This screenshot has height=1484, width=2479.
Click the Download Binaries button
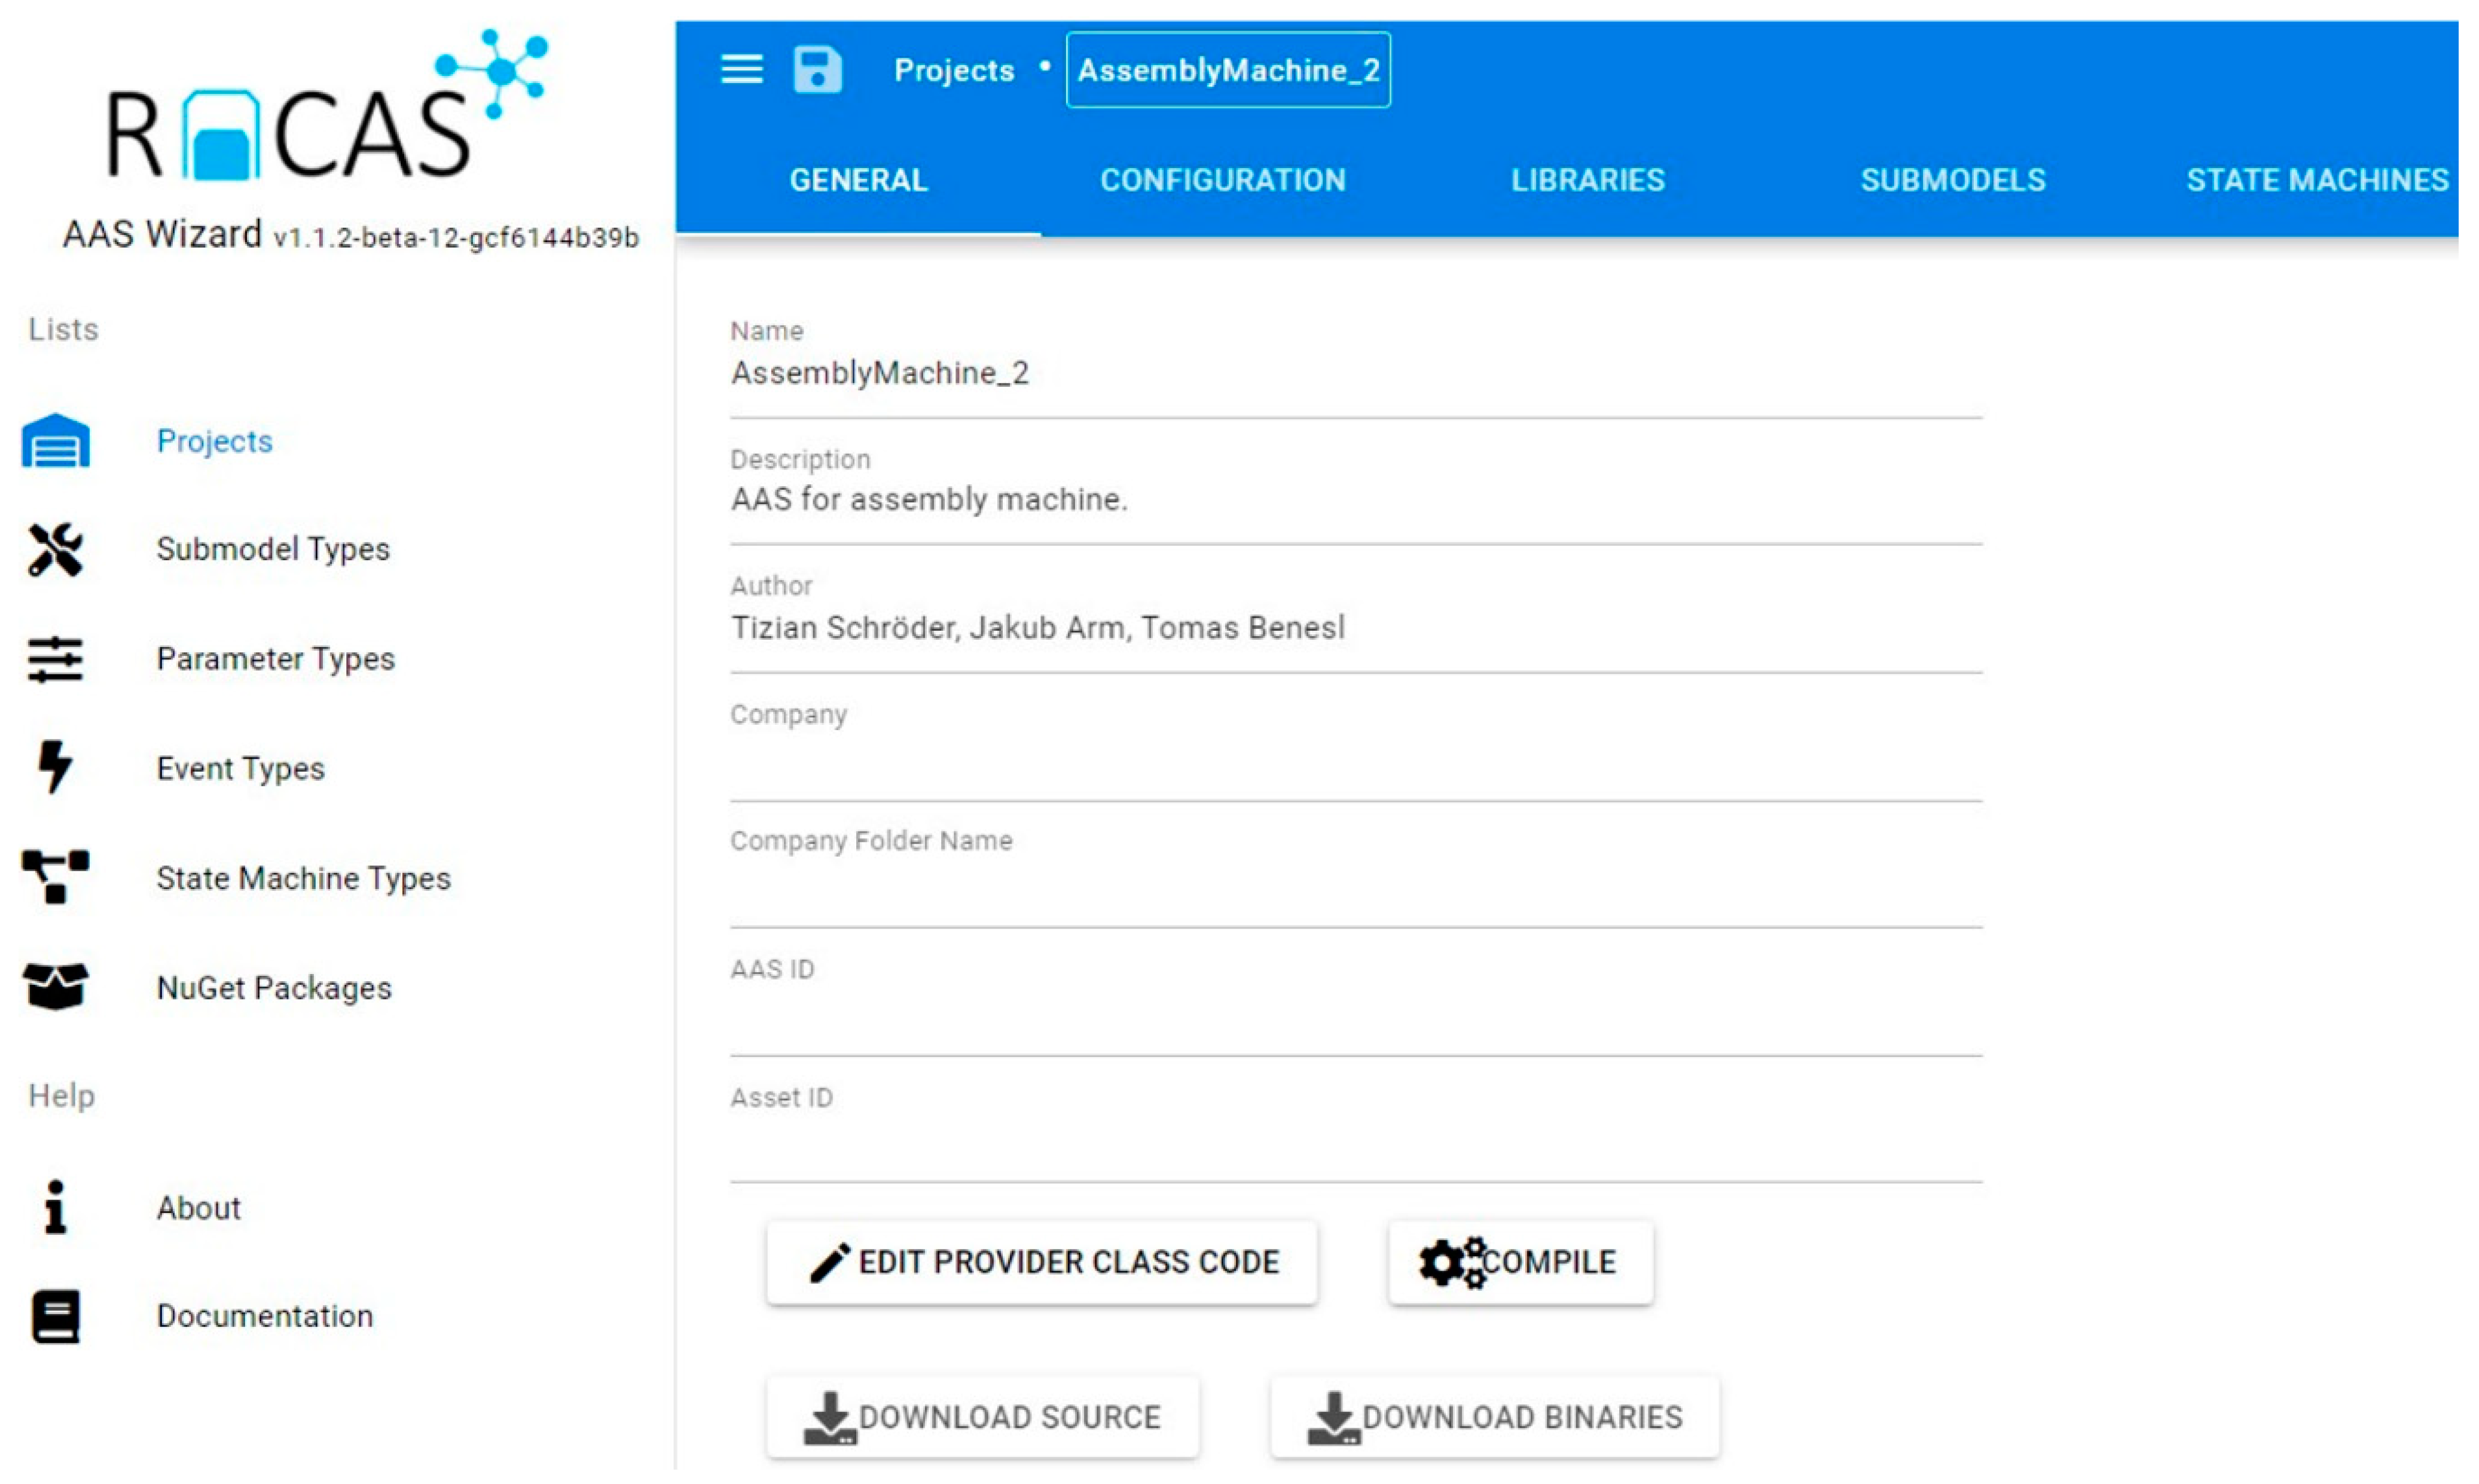pos(1494,1417)
